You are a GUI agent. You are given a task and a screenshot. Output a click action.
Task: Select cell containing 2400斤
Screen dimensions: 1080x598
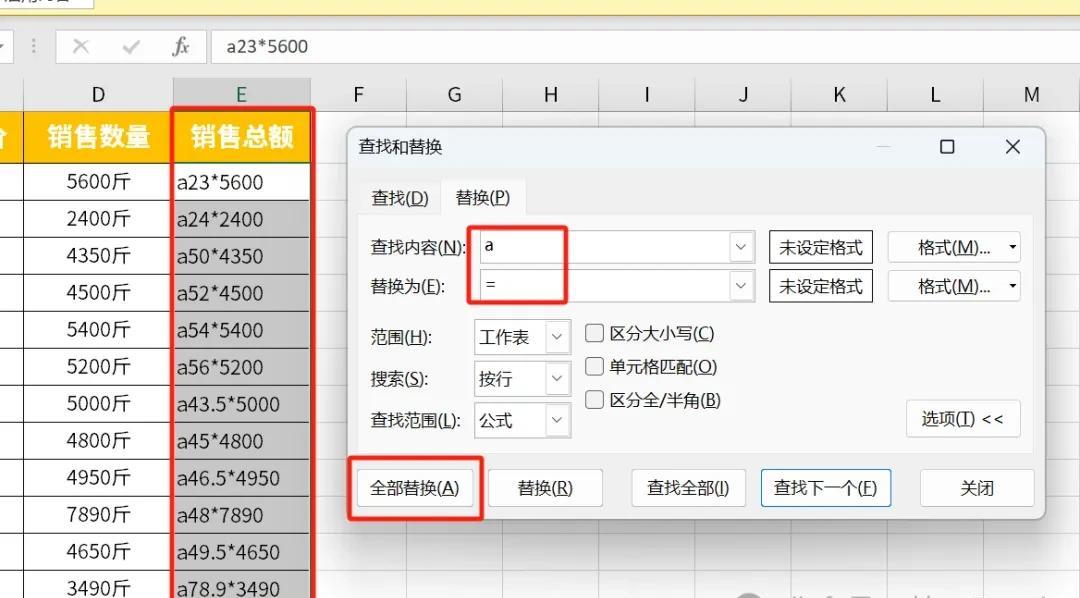click(x=98, y=219)
